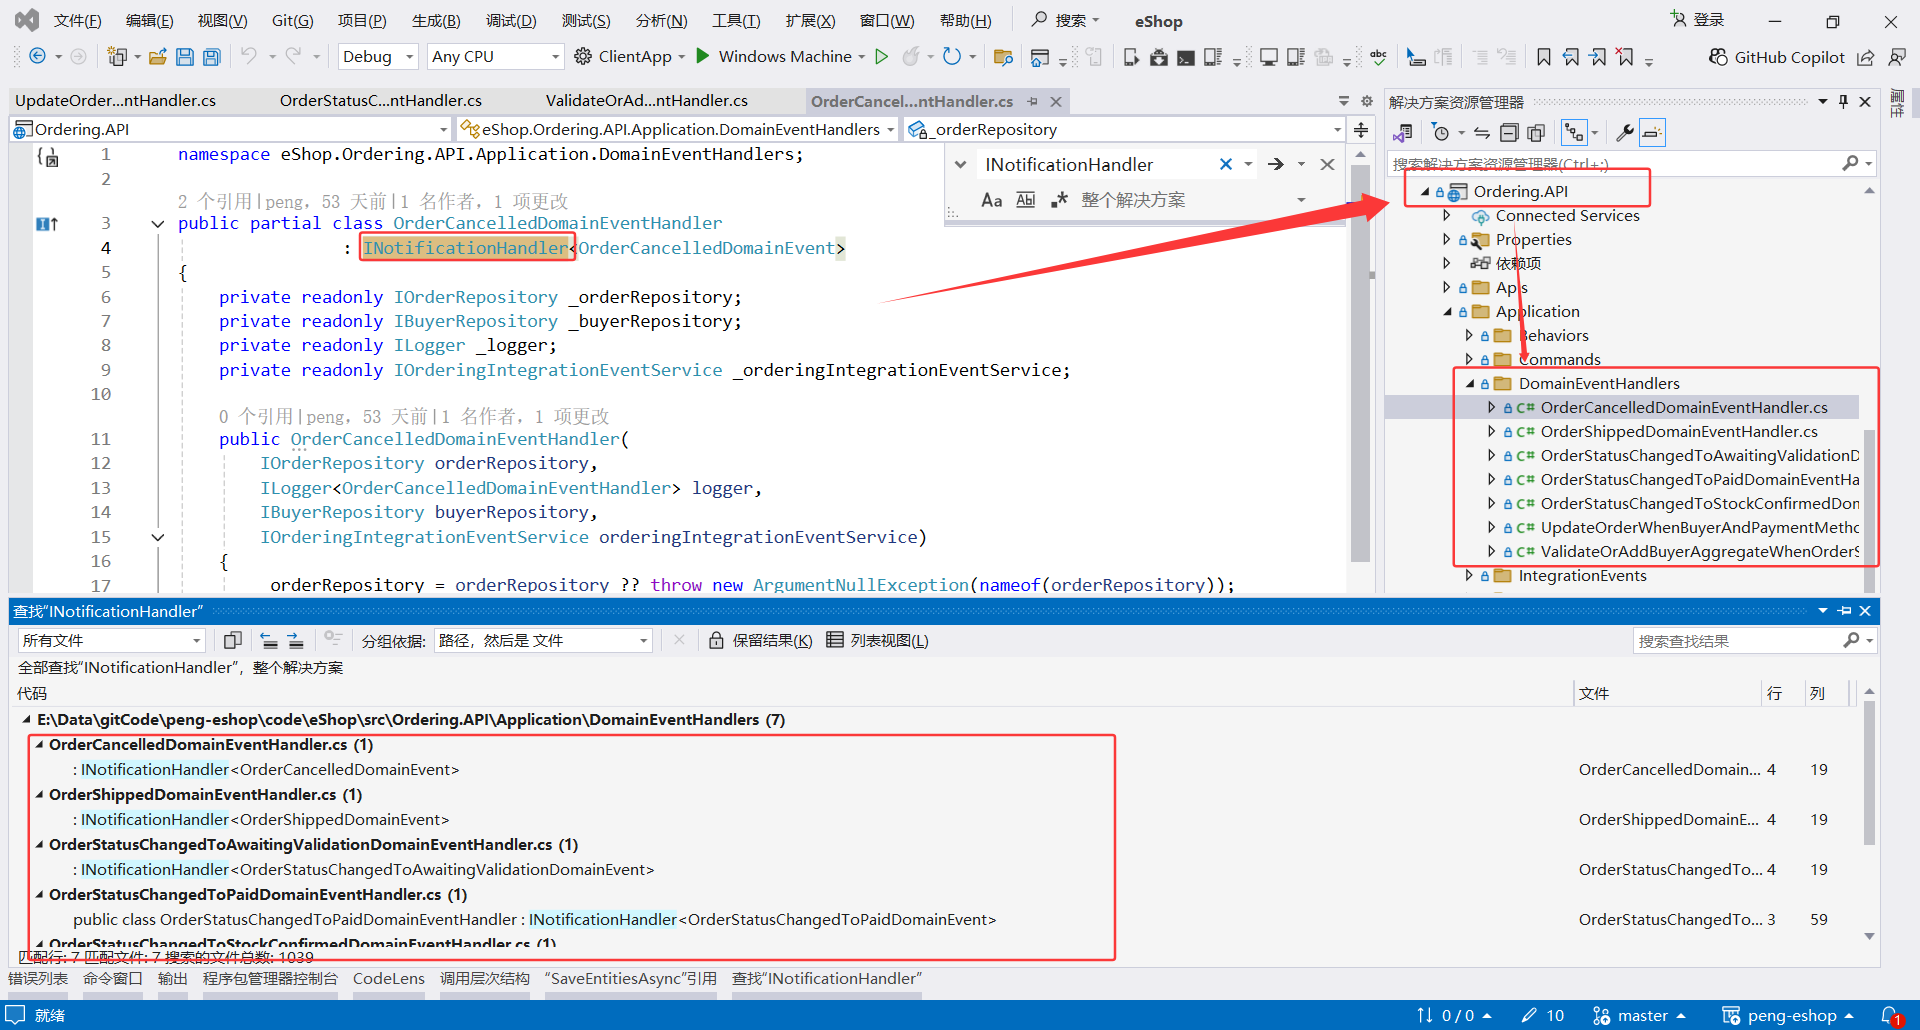Click pending changes filter clock icon
The width and height of the screenshot is (1920, 1030).
[1441, 133]
